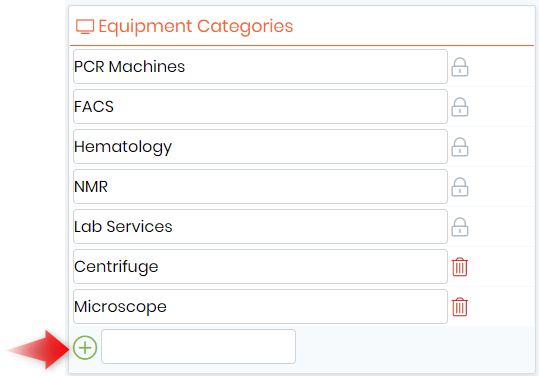Viewport: 539px width, 376px height.
Task: Edit the Centrifuge category name field
Action: (x=260, y=267)
